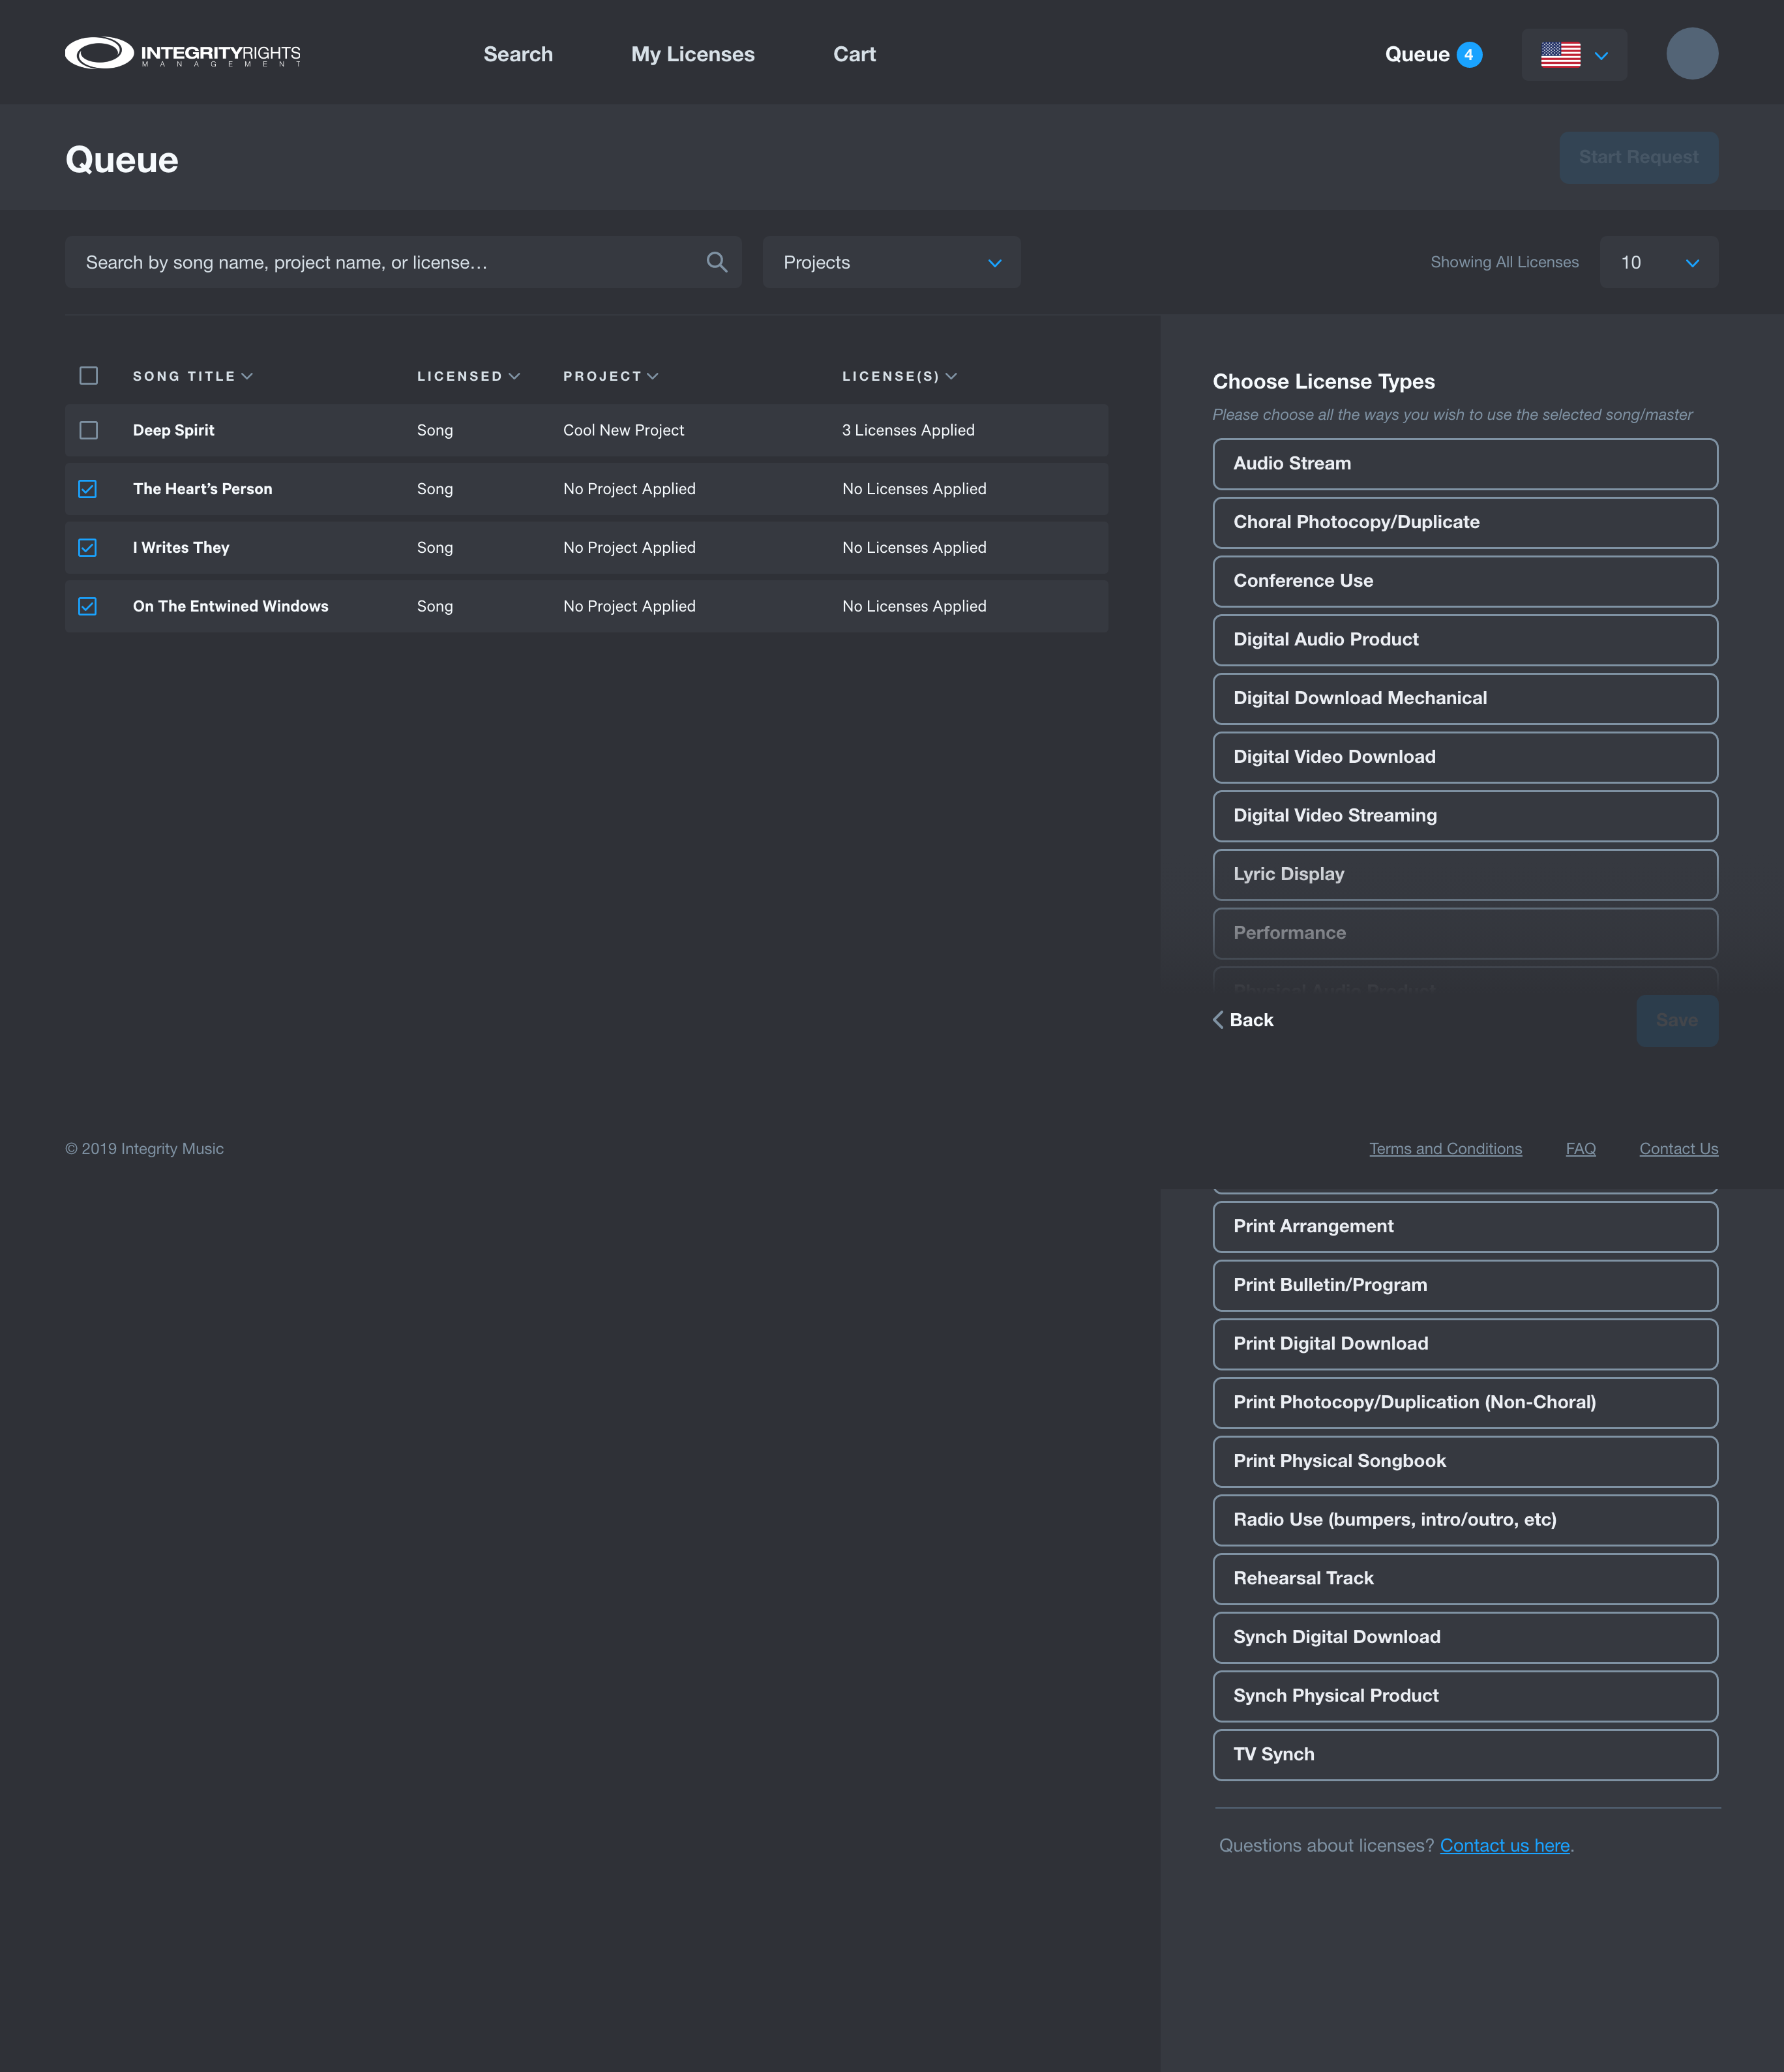Click the Contact us here link
1784x2072 pixels.
coord(1504,1845)
